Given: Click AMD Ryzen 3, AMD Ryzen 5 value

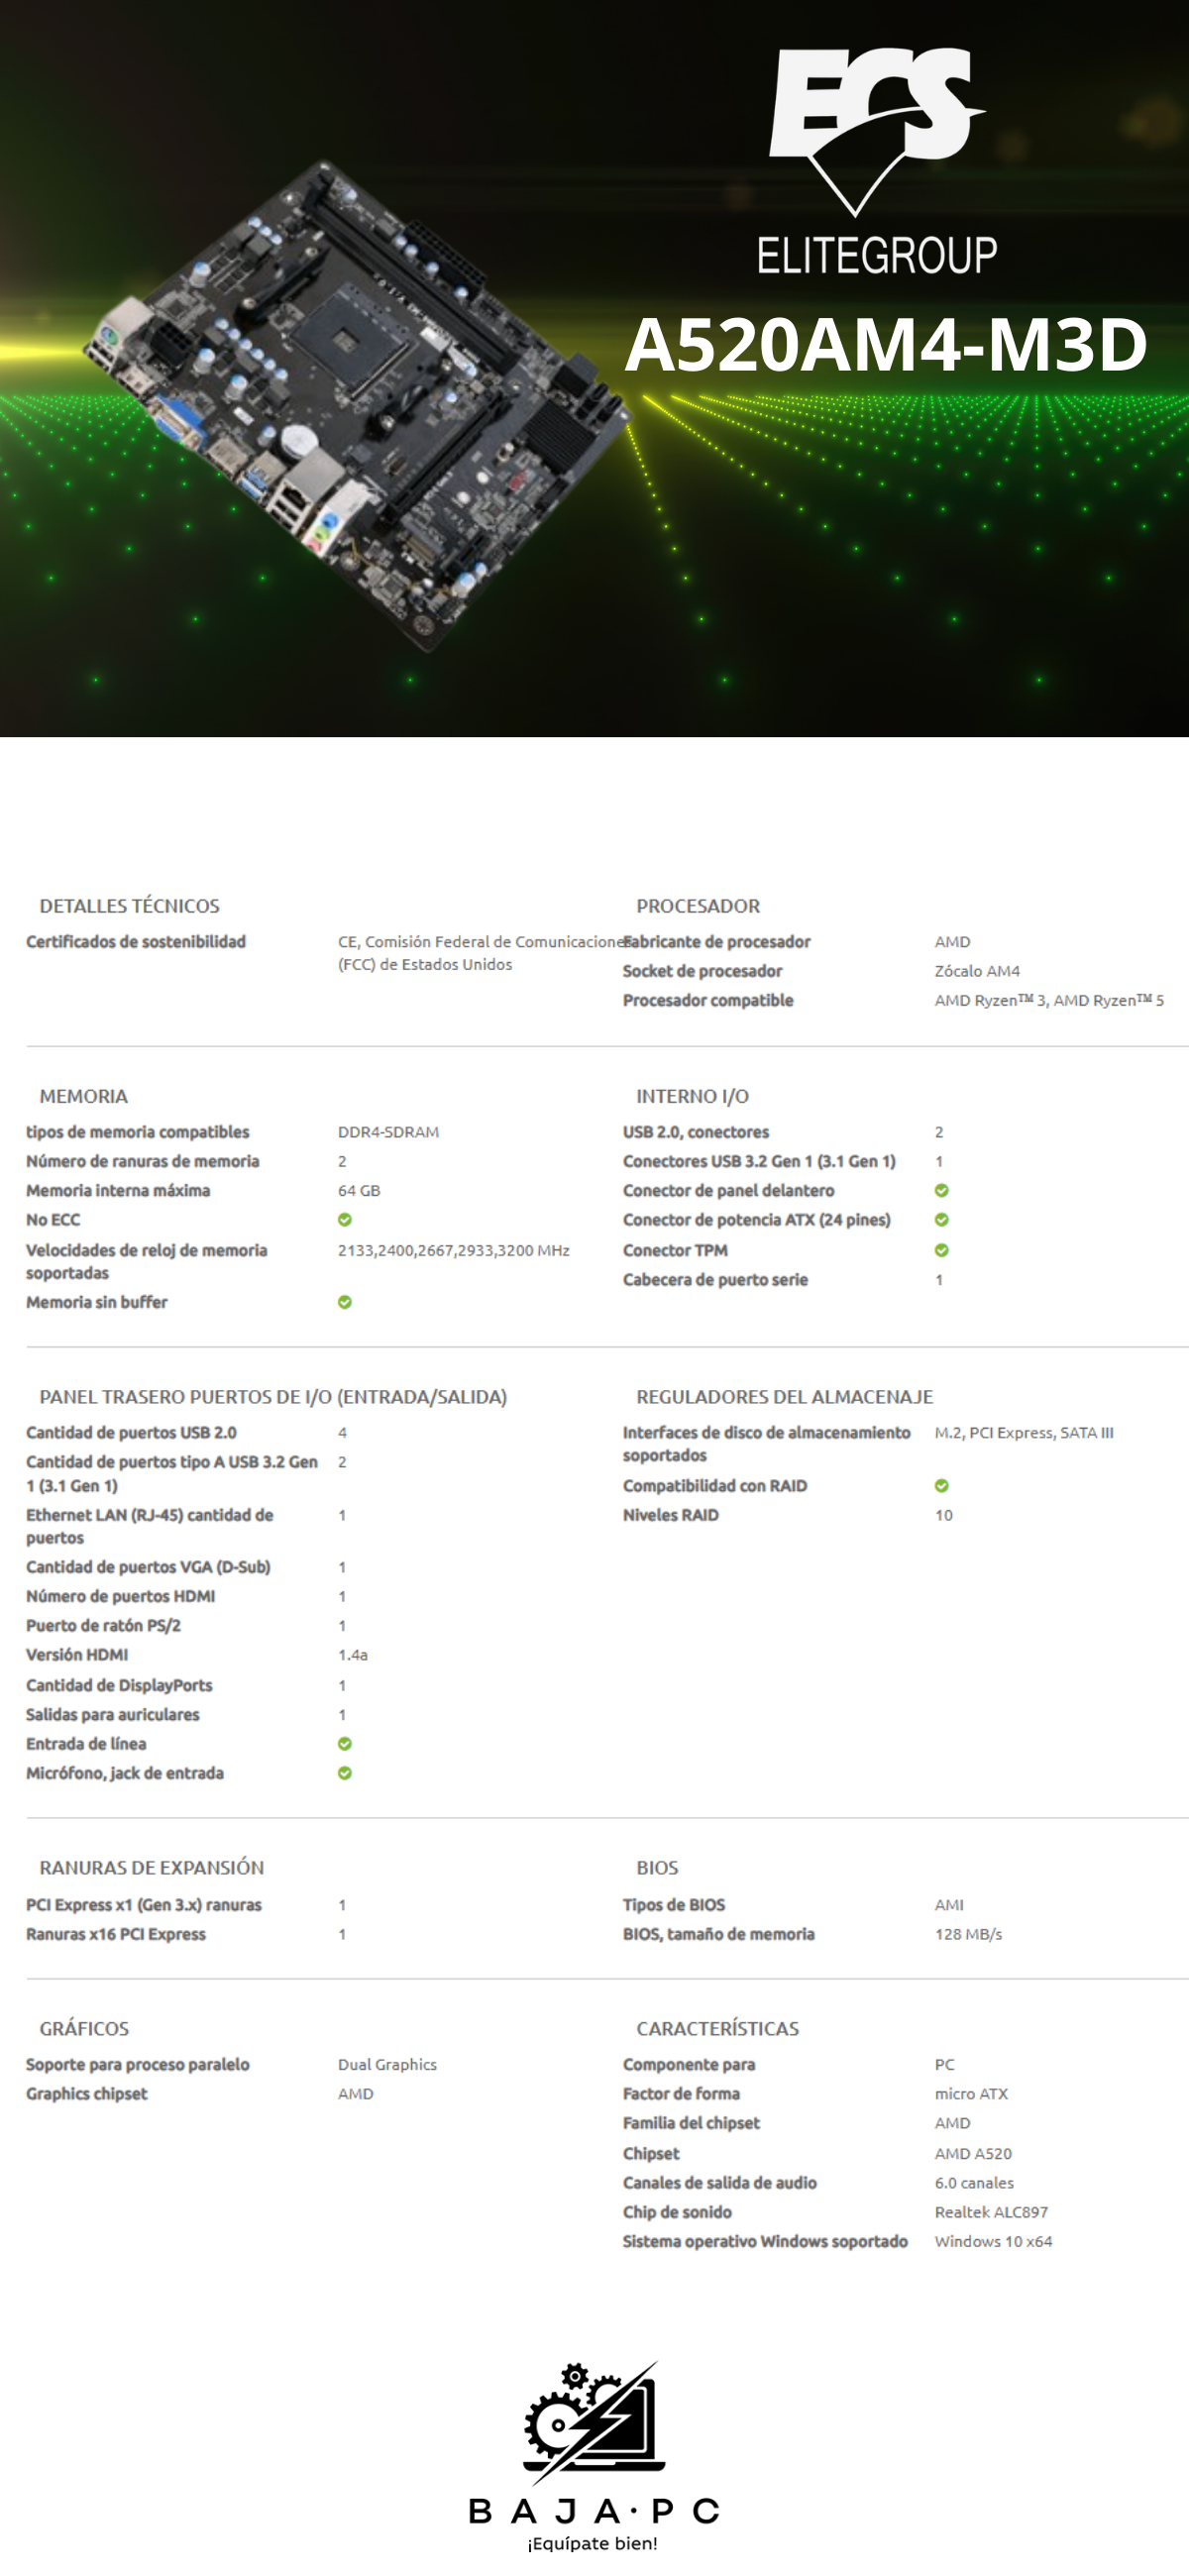Looking at the screenshot, I should [x=1049, y=1000].
